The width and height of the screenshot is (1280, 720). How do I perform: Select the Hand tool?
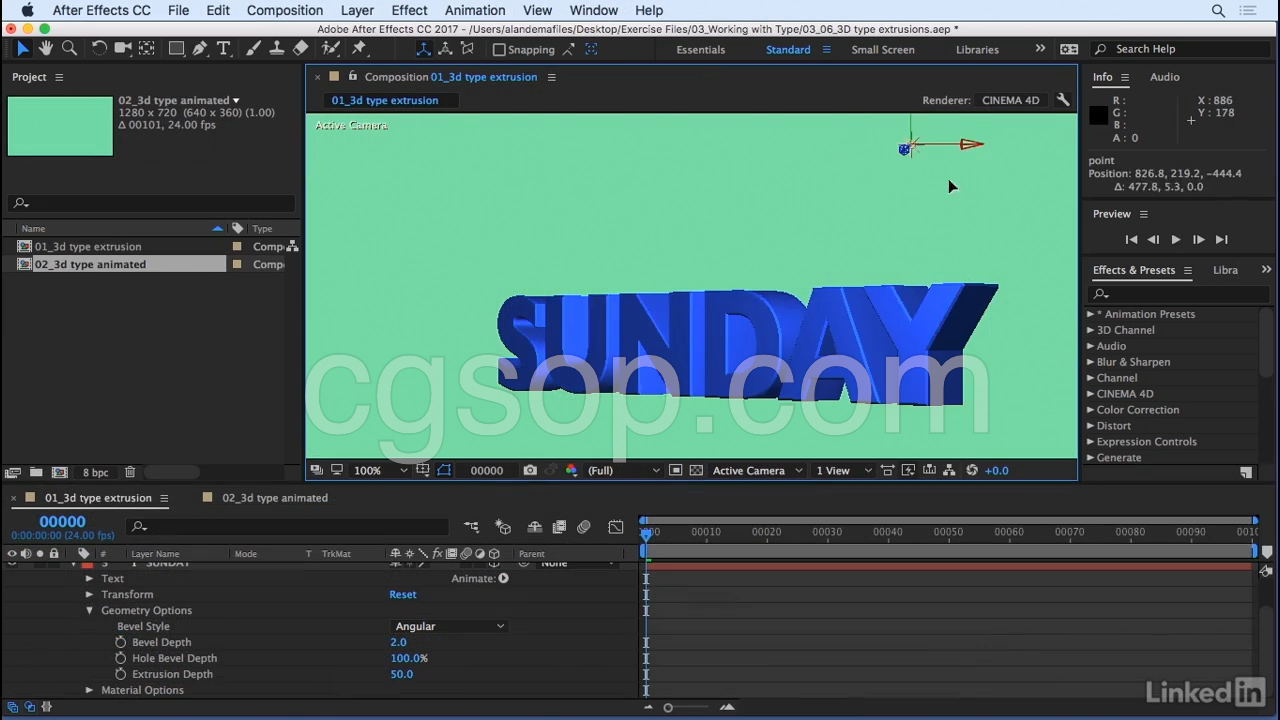[x=46, y=49]
